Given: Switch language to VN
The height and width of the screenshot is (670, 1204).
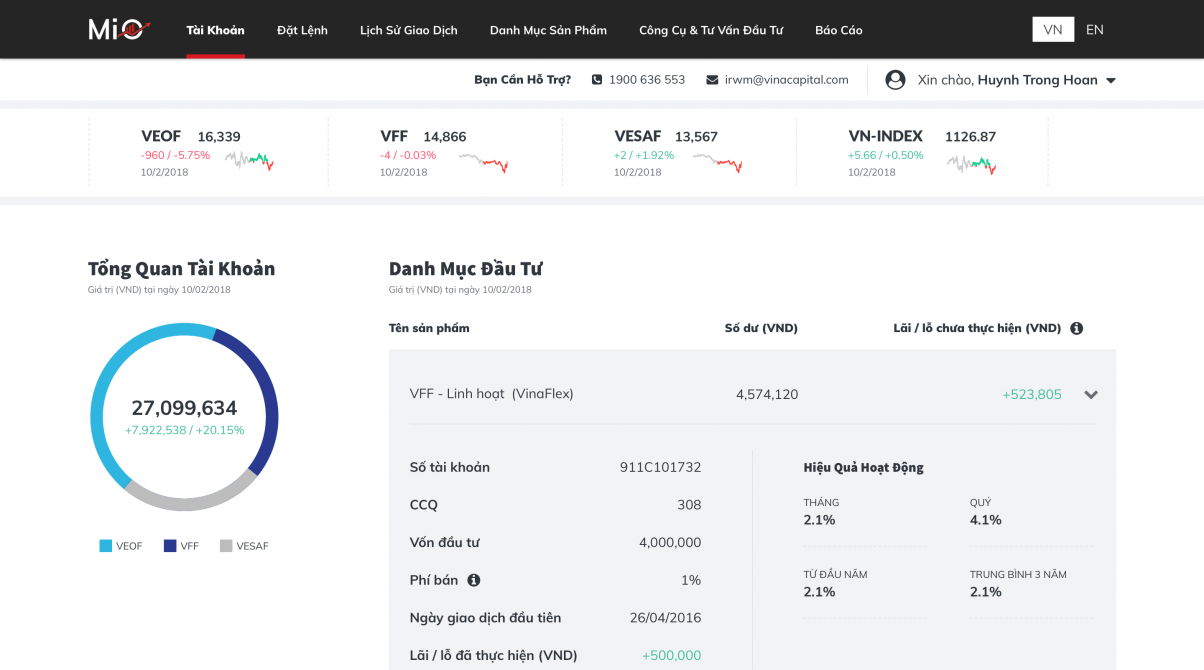Looking at the screenshot, I should coord(1052,30).
